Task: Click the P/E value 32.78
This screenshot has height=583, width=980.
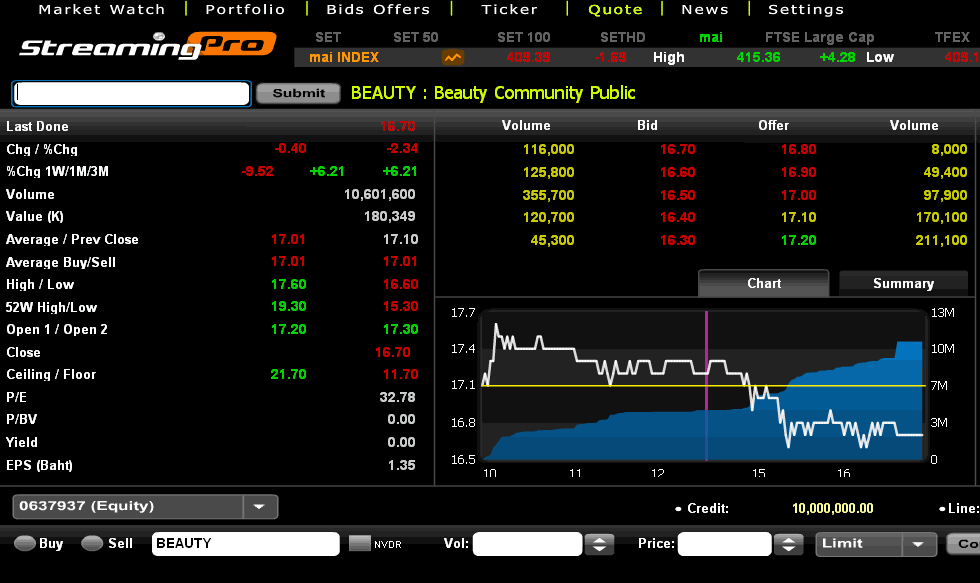Action: 398,397
